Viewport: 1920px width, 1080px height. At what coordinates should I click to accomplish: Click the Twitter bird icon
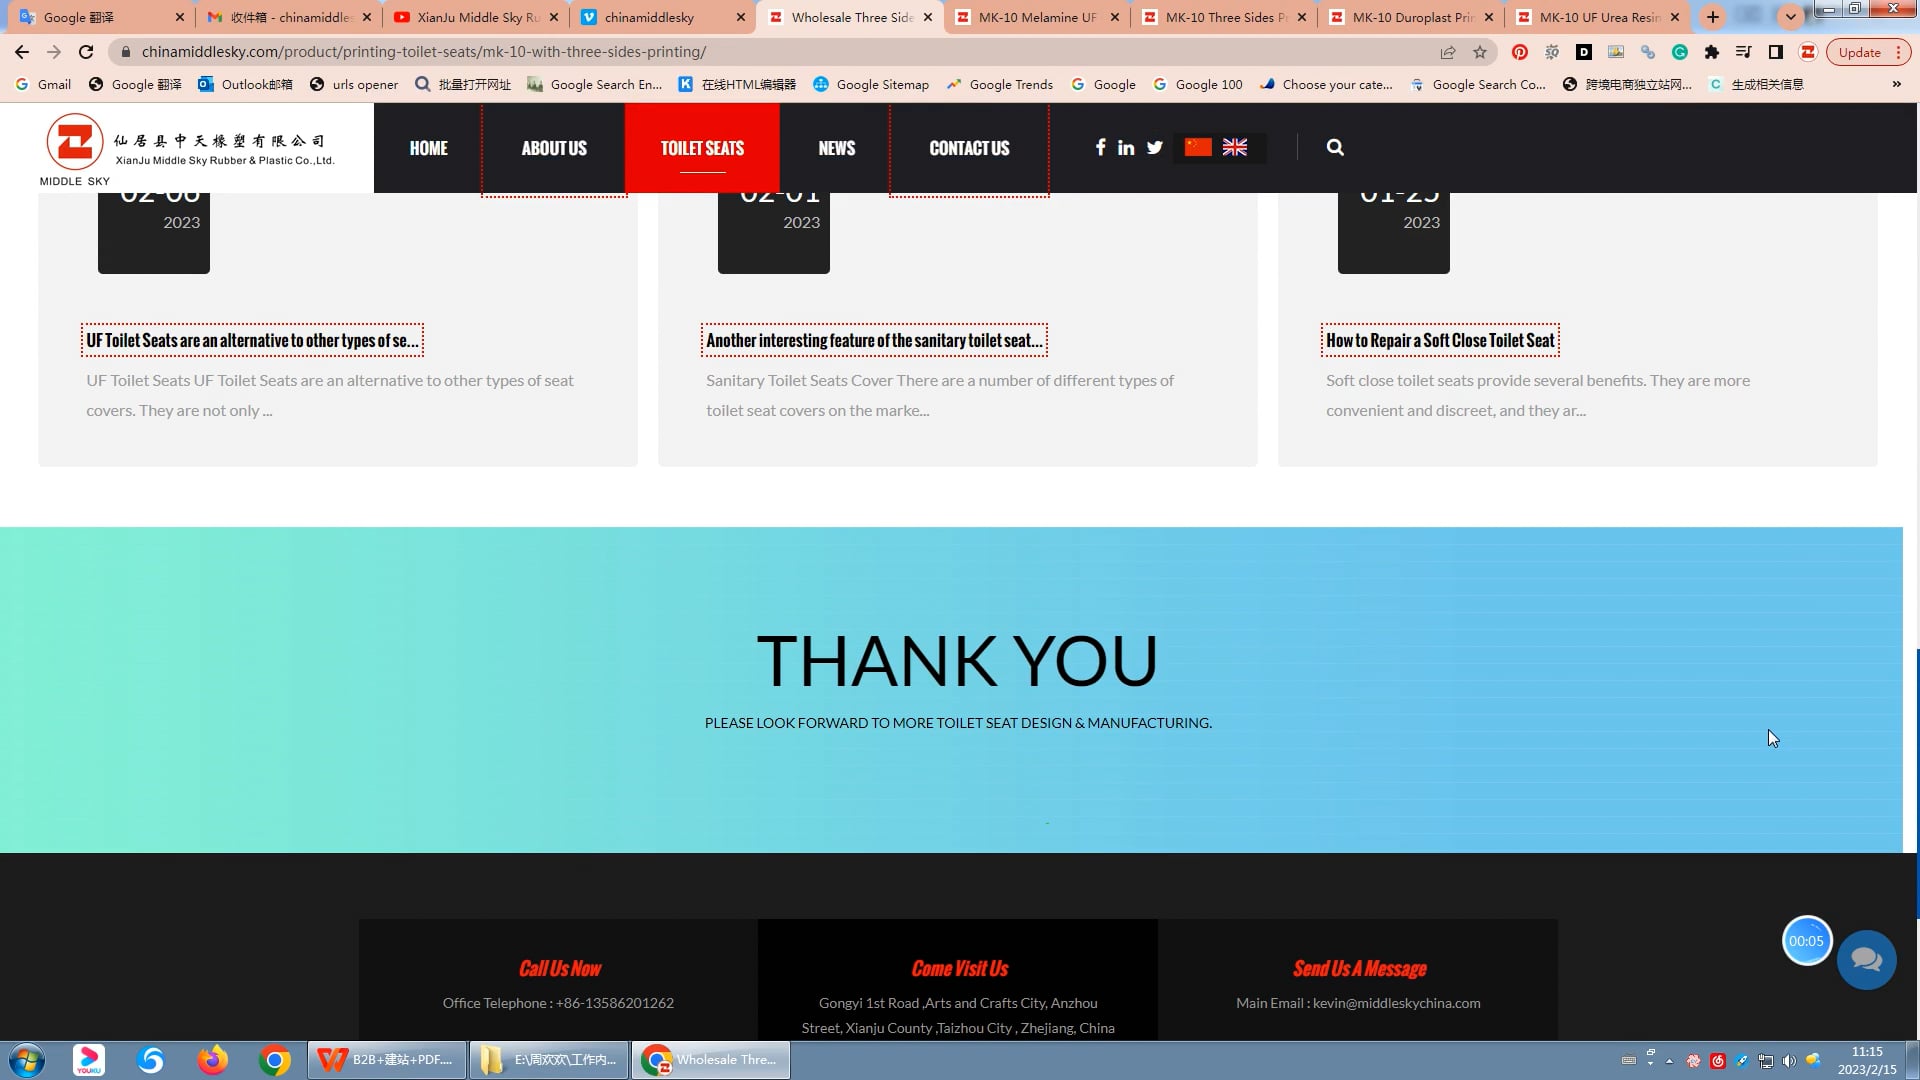(1154, 147)
